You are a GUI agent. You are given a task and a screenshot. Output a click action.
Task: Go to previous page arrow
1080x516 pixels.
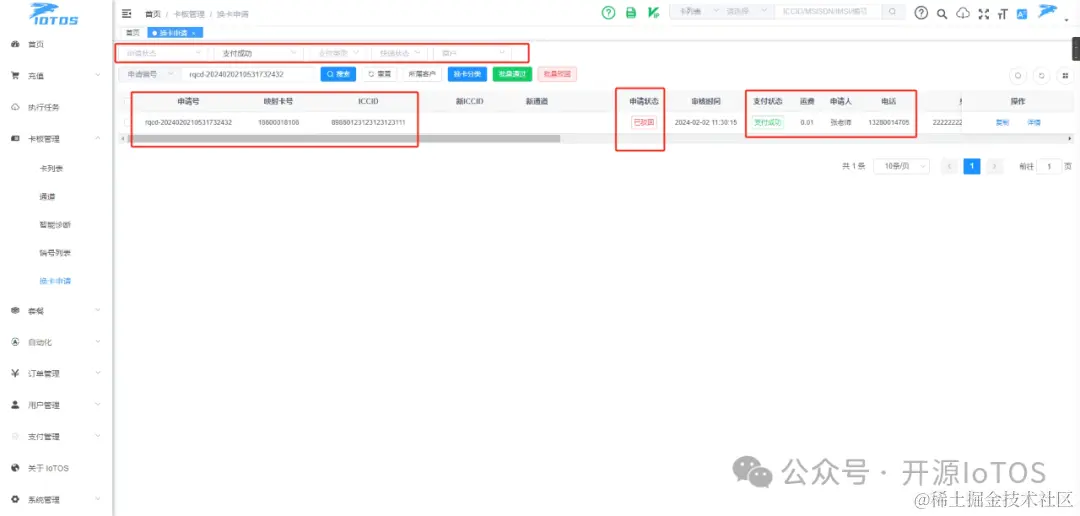pyautogui.click(x=949, y=166)
